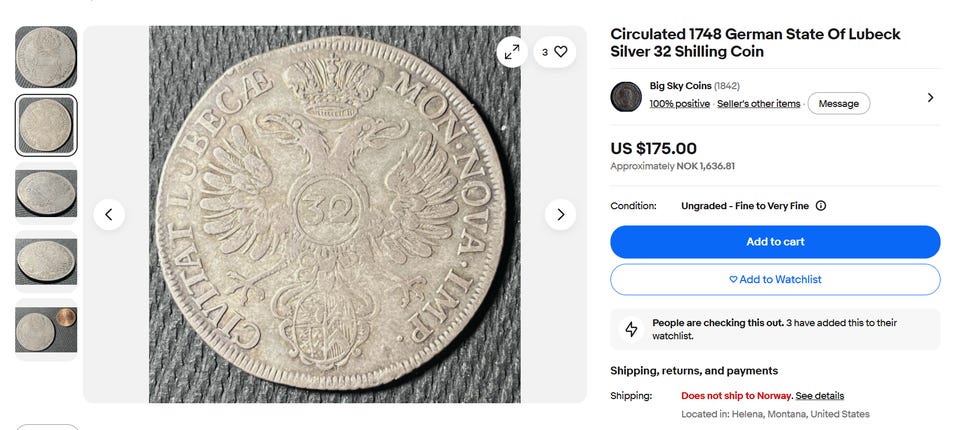Select the third angled coin thumbnail
This screenshot has height=430, width=960.
pyautogui.click(x=46, y=193)
